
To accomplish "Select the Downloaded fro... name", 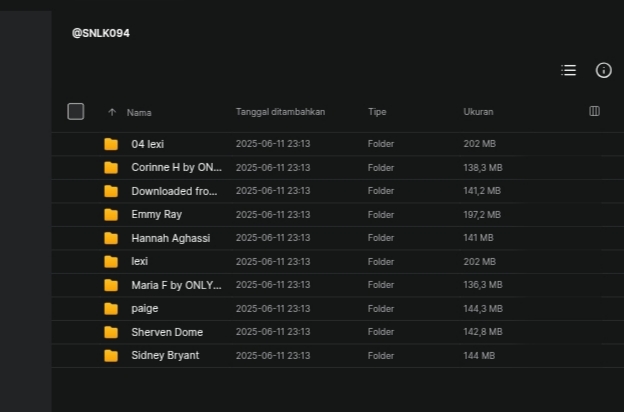I will [x=174, y=191].
